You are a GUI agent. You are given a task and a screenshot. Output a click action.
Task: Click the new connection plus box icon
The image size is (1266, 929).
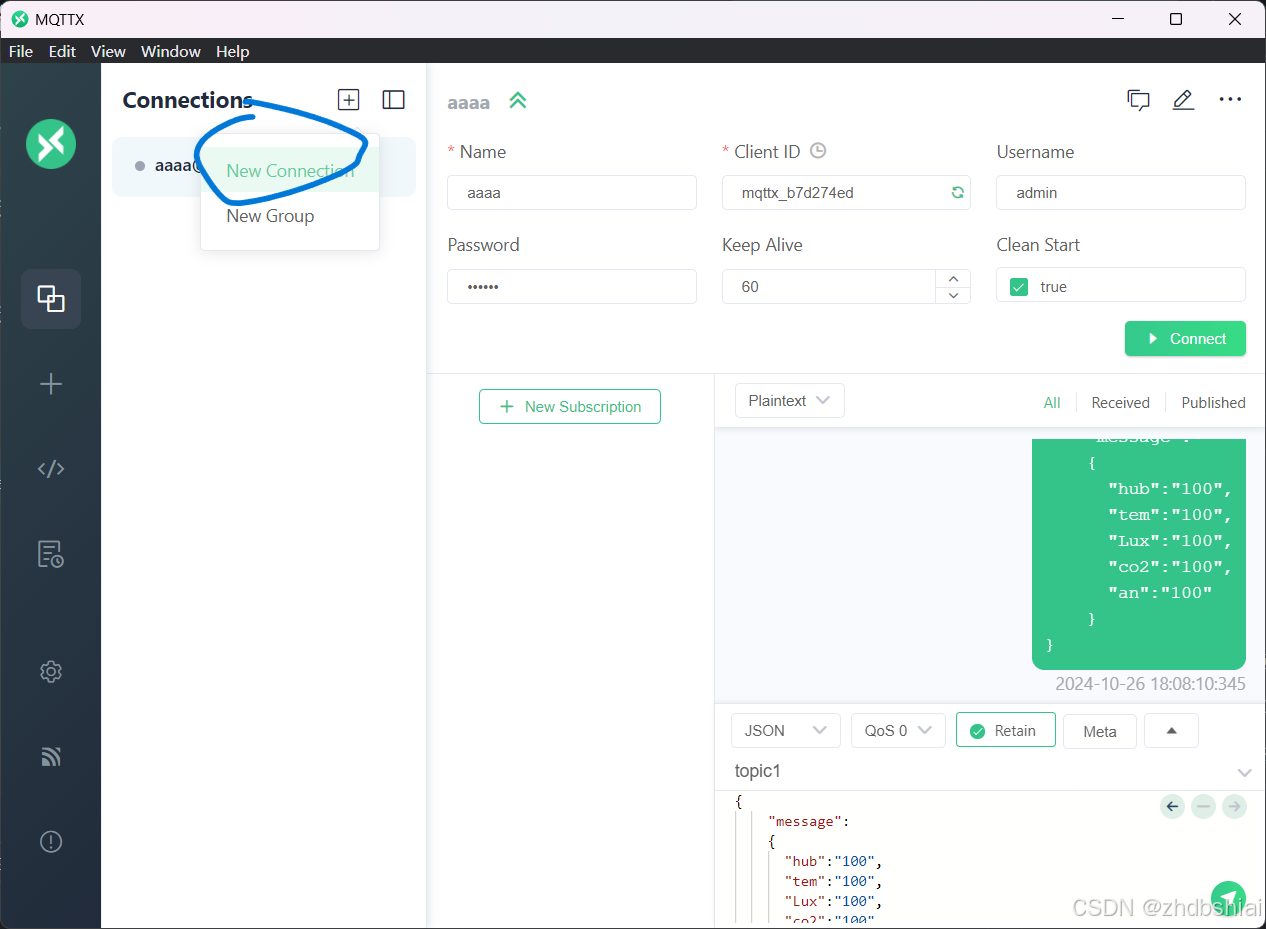coord(348,99)
